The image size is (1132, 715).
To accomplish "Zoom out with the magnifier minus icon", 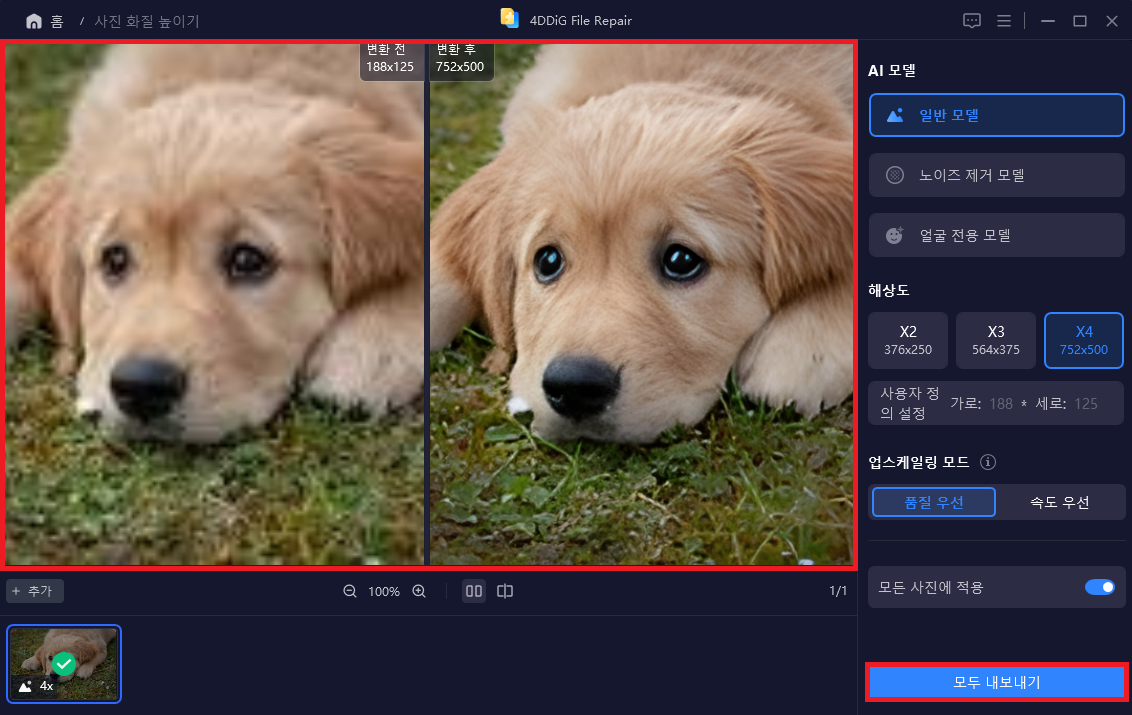I will click(350, 592).
